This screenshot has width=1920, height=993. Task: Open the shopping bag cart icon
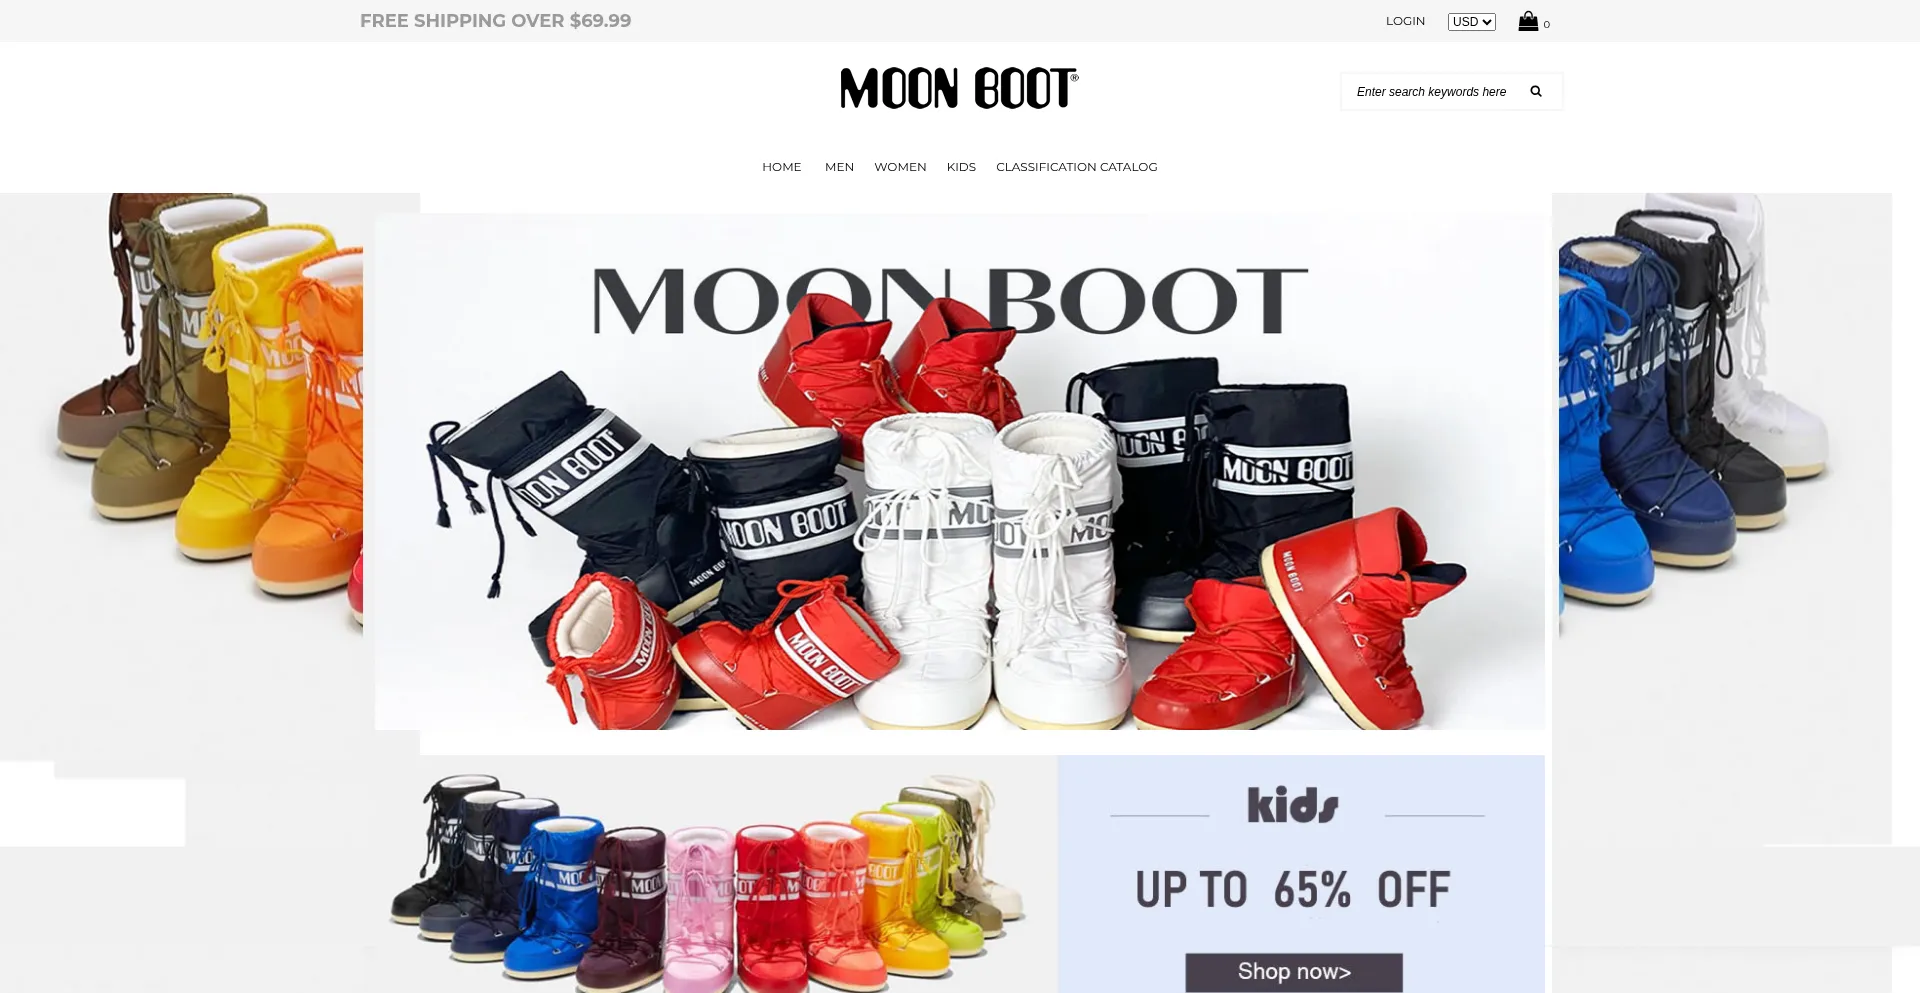(x=1528, y=21)
